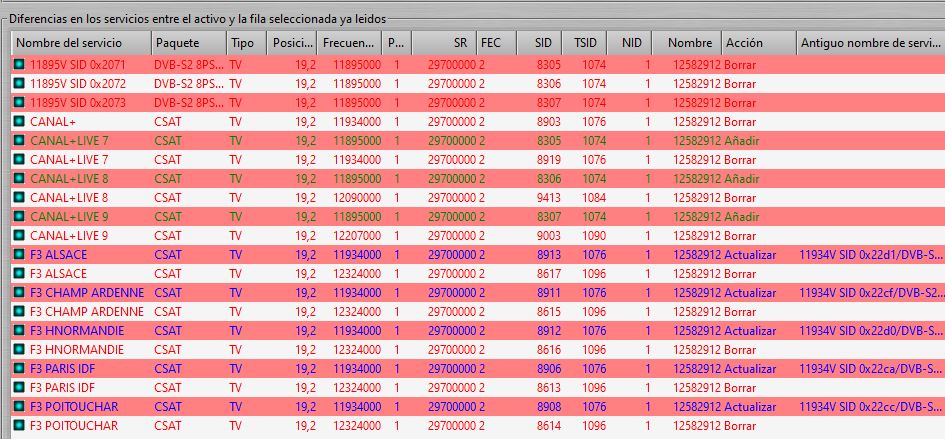Click SID value 8906
The width and height of the screenshot is (945, 439).
[548, 368]
